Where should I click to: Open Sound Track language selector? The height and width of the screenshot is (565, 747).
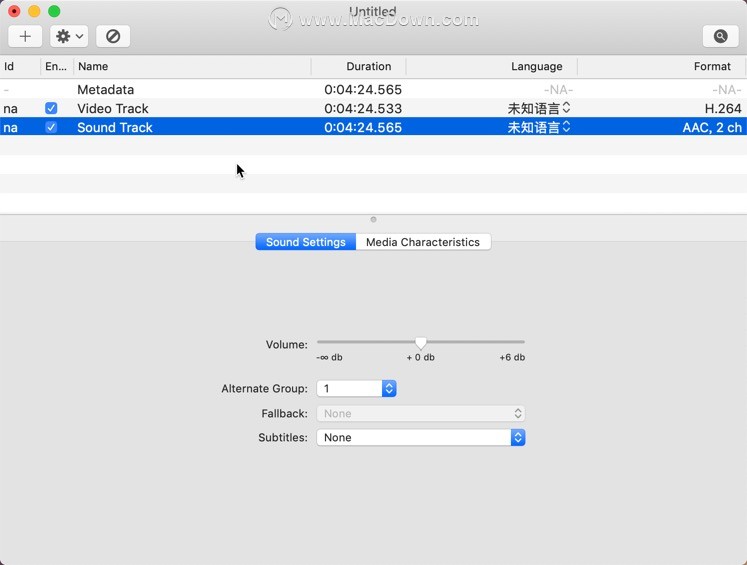pos(540,127)
